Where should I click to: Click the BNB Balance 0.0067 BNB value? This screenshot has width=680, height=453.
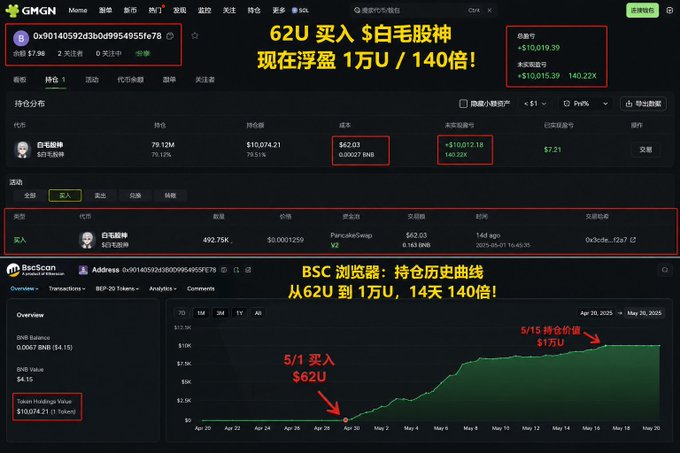(44, 348)
